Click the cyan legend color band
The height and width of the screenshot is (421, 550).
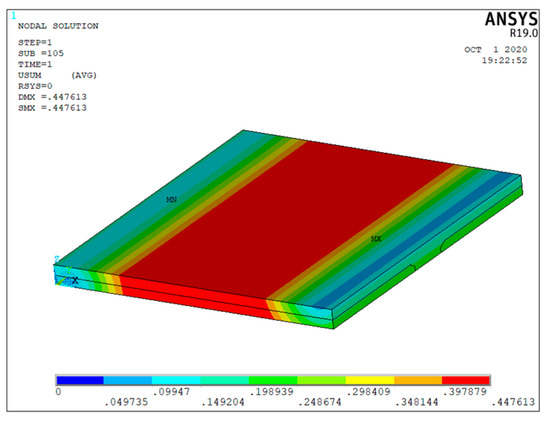(x=176, y=380)
